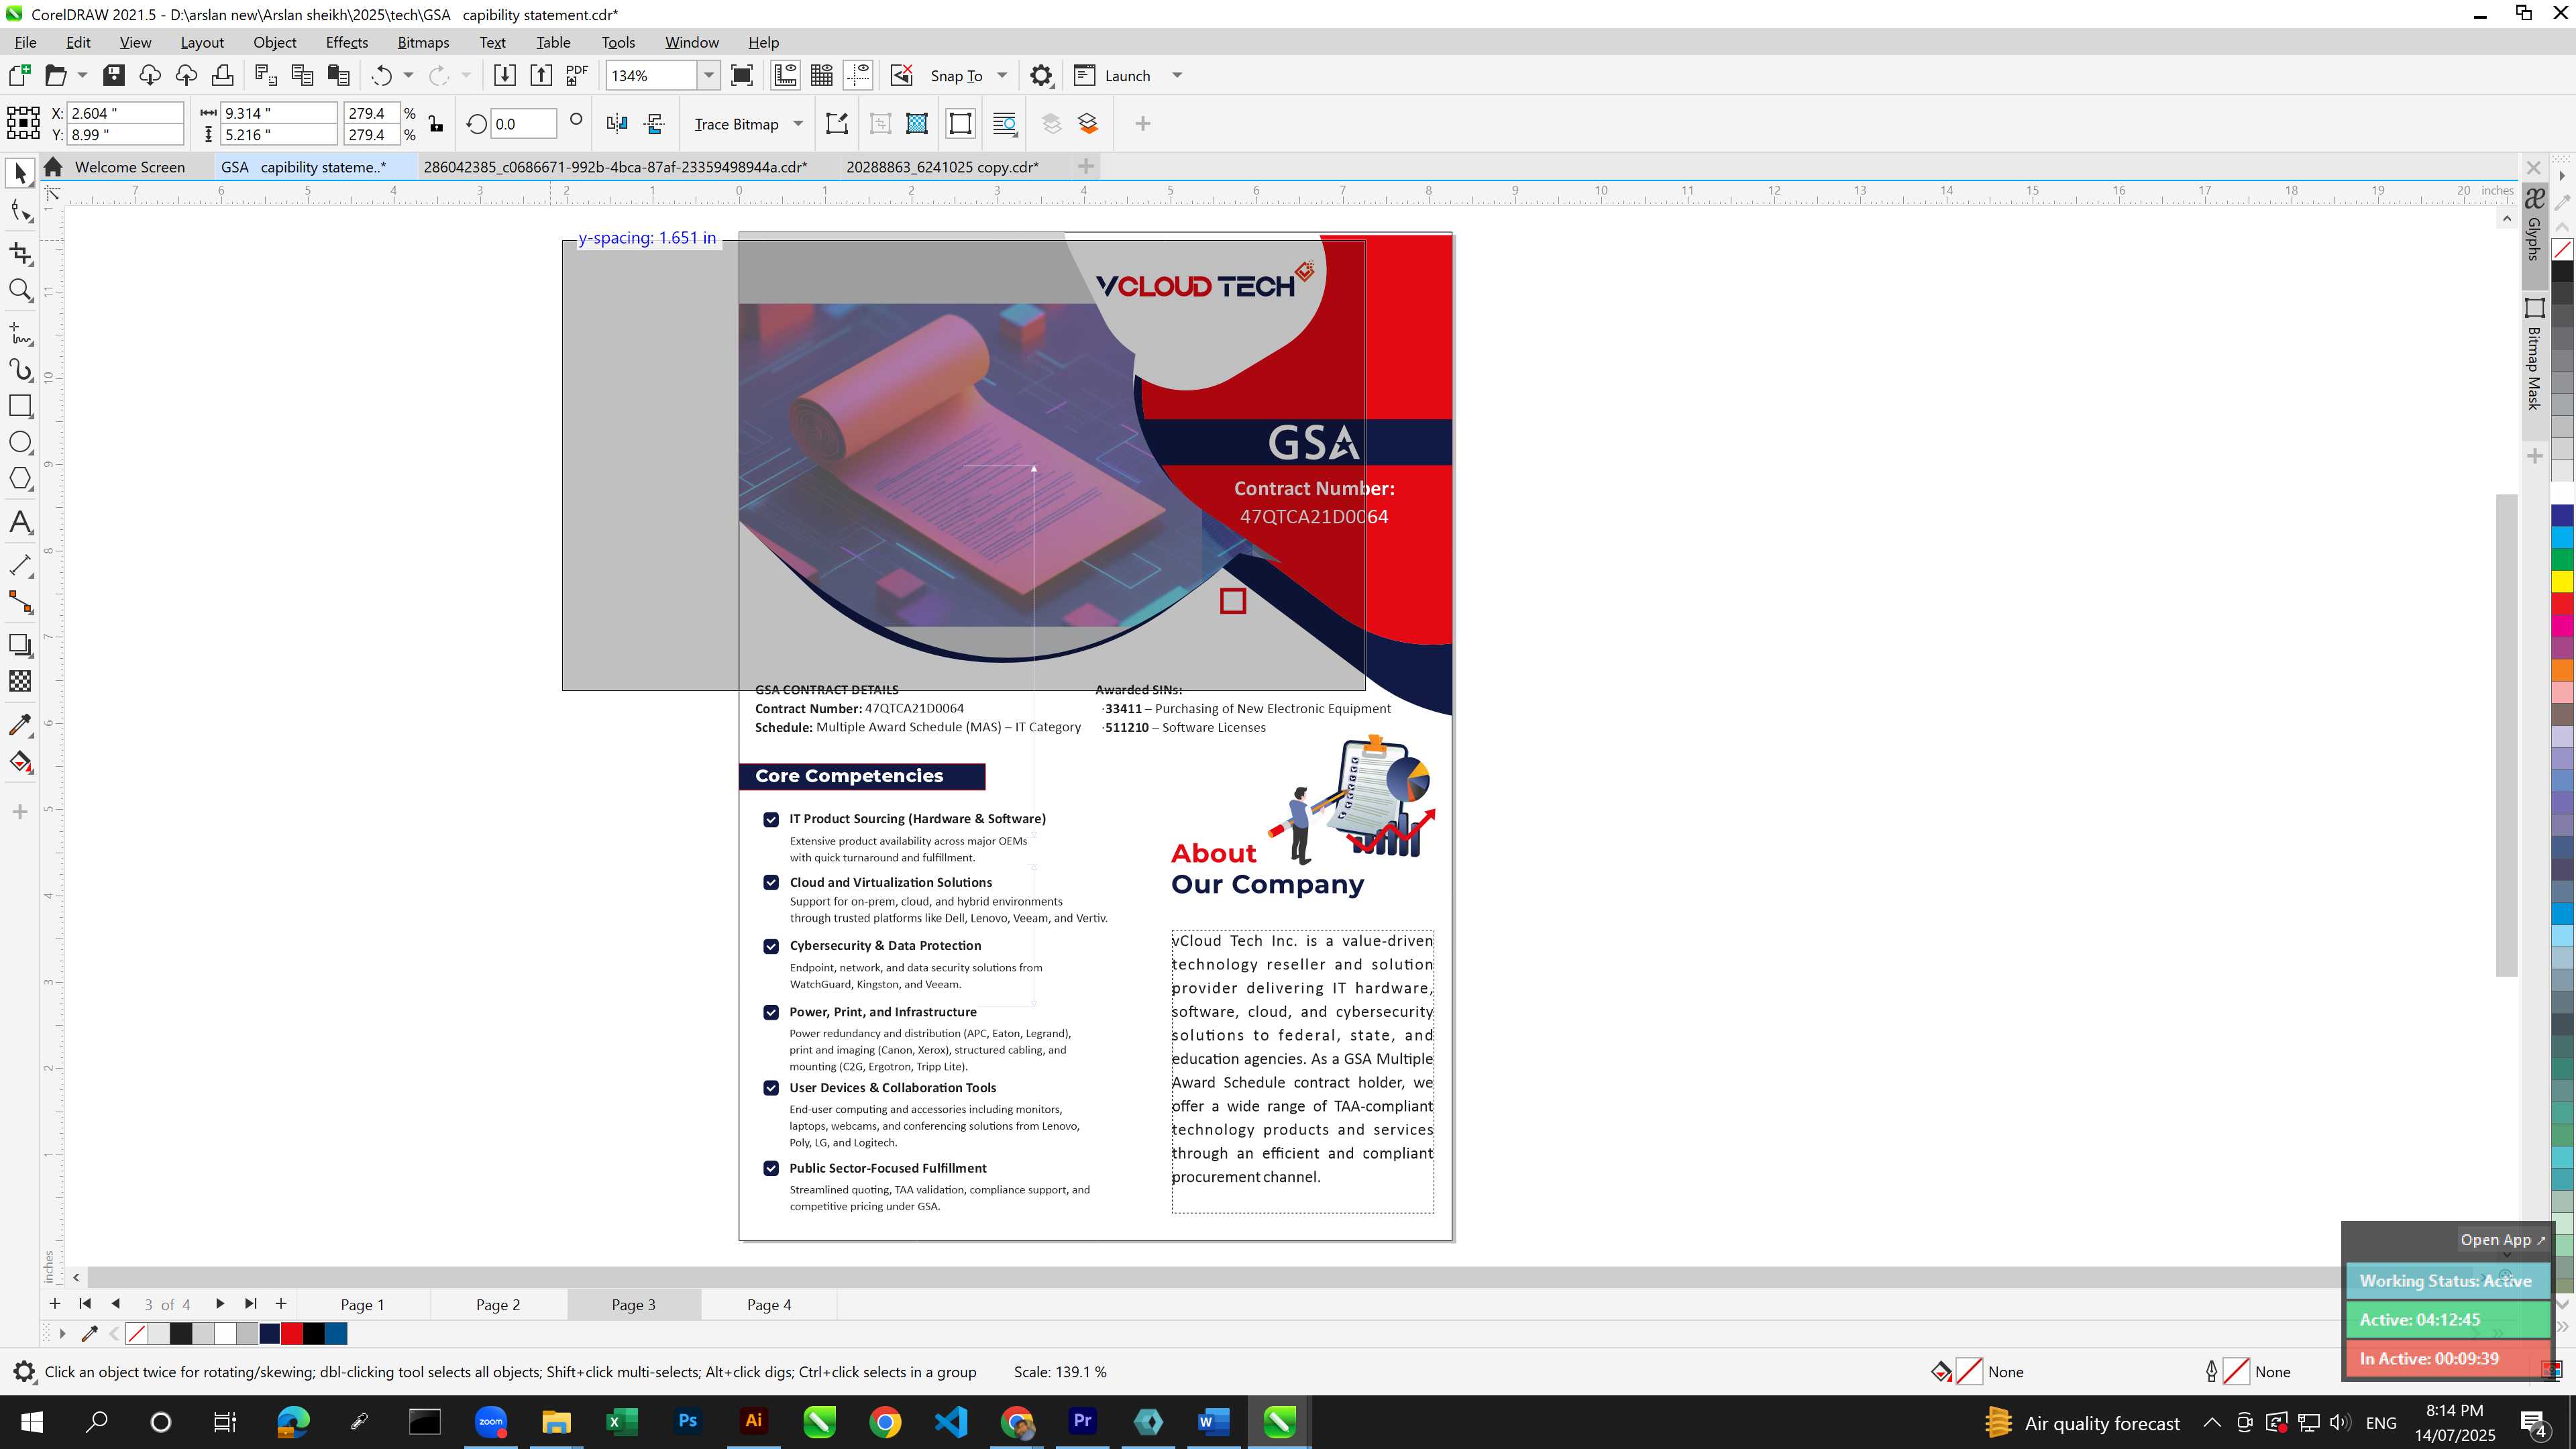Toggle Show grid button
Screen dimensions: 2576x1449
pos(822,75)
